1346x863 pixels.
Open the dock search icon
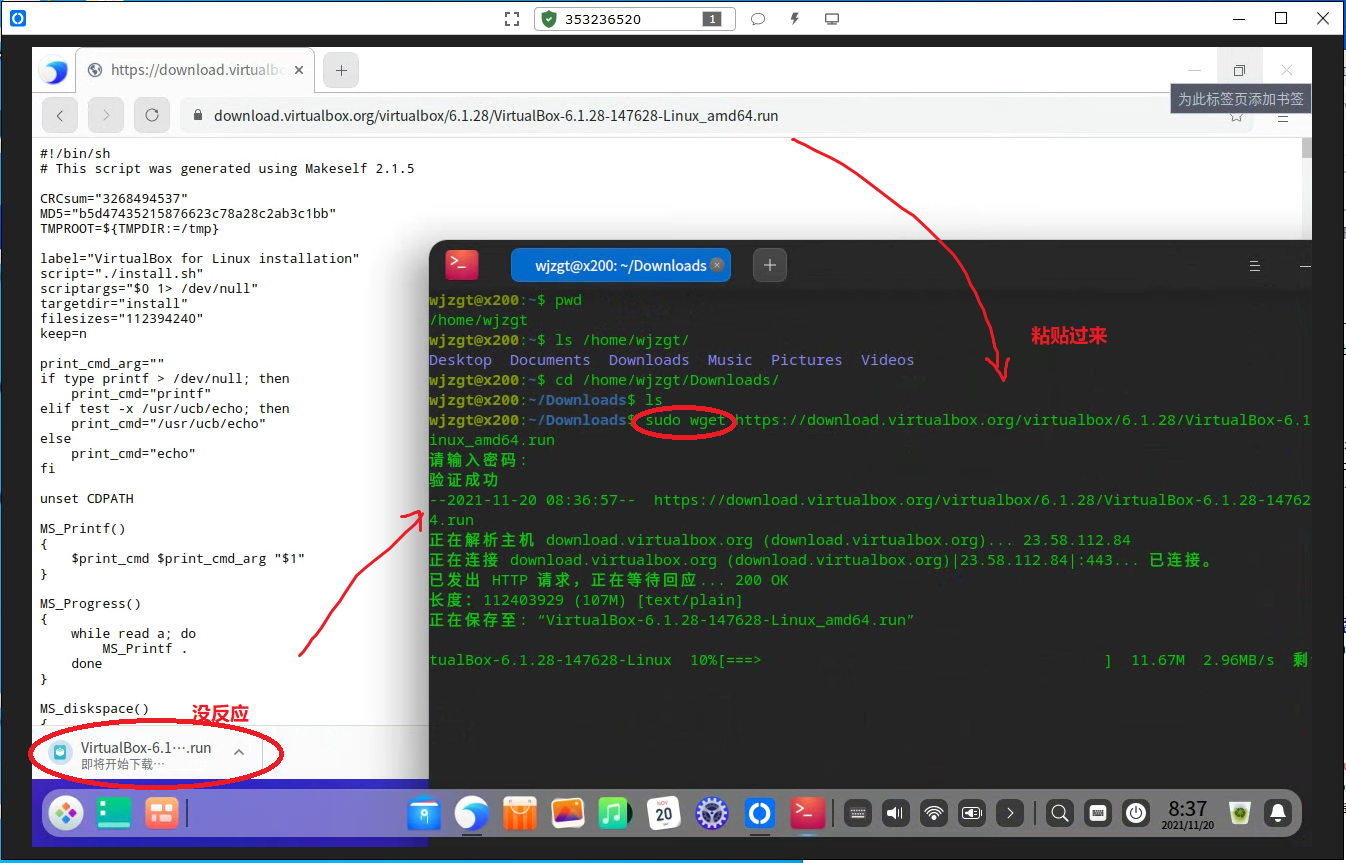click(1061, 813)
